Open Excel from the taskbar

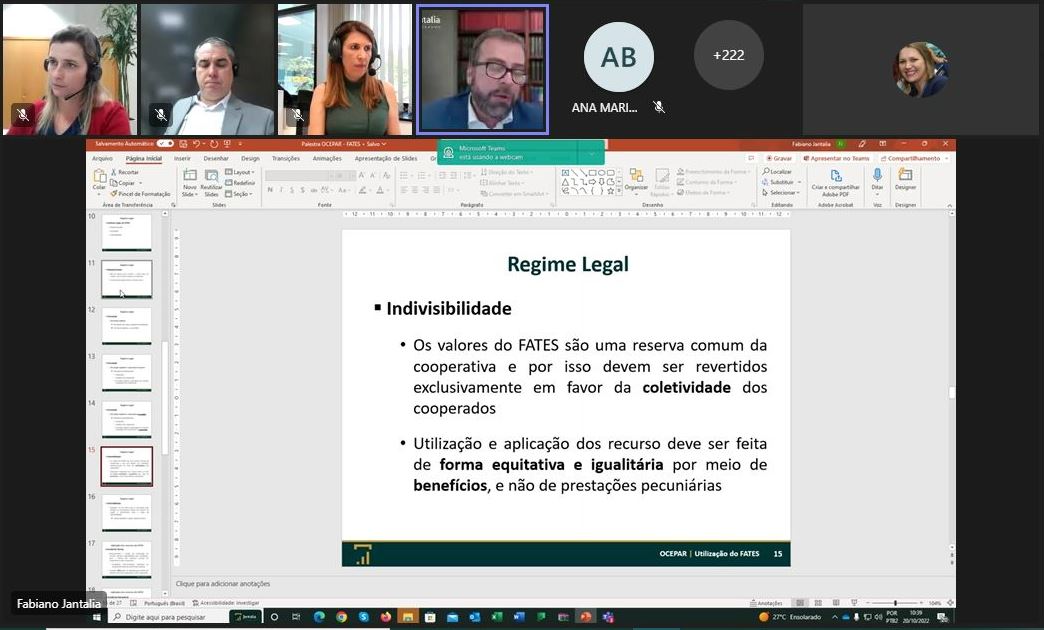(x=497, y=617)
